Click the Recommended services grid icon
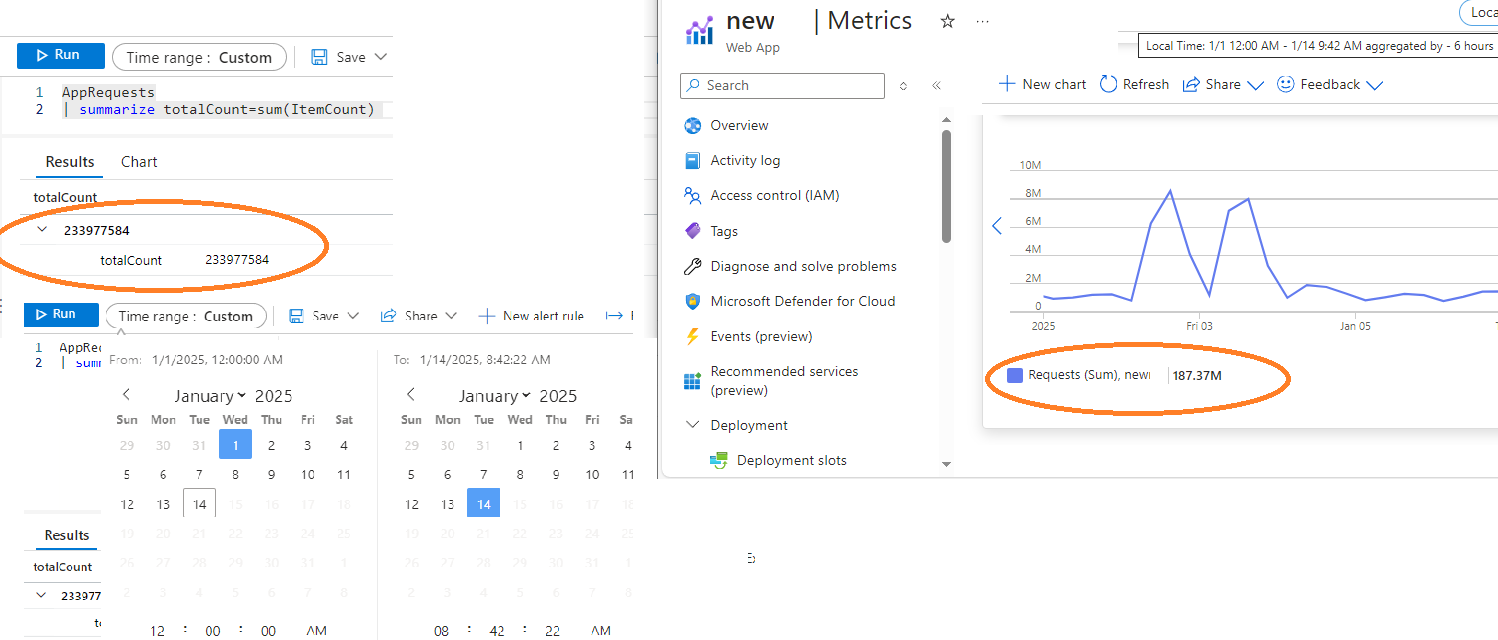The width and height of the screenshot is (1498, 640). click(692, 381)
